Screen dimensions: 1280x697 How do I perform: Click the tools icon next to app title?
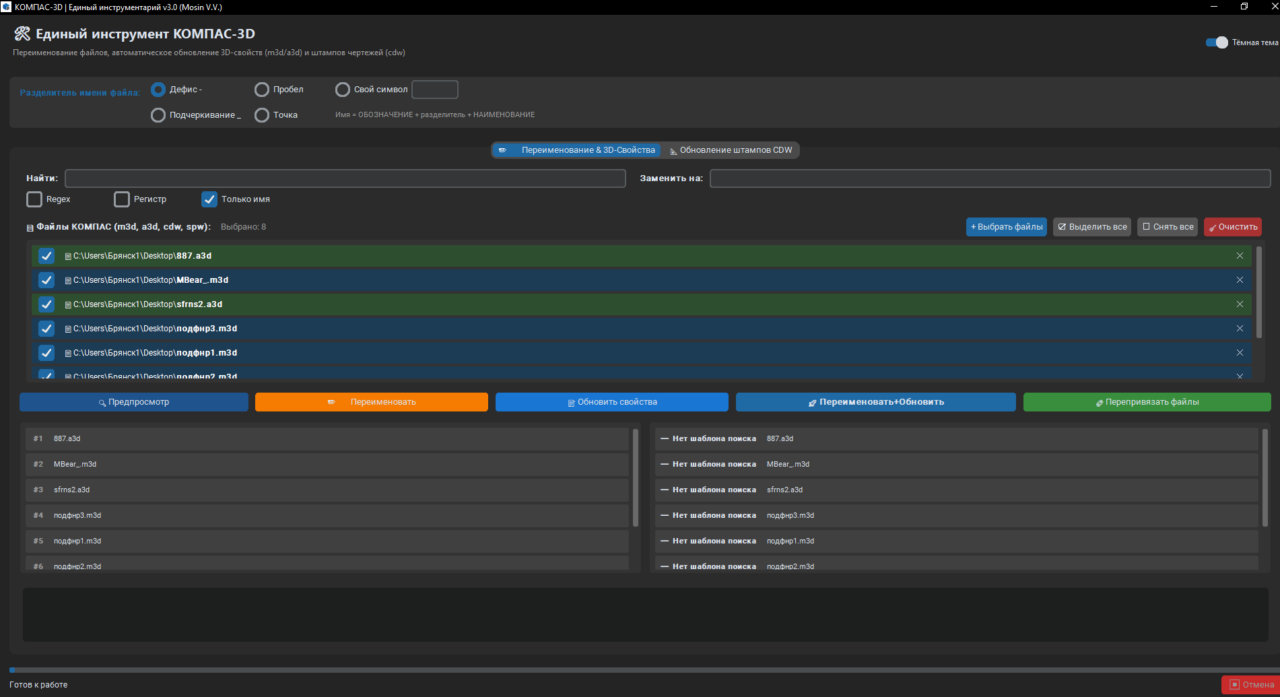[x=21, y=34]
